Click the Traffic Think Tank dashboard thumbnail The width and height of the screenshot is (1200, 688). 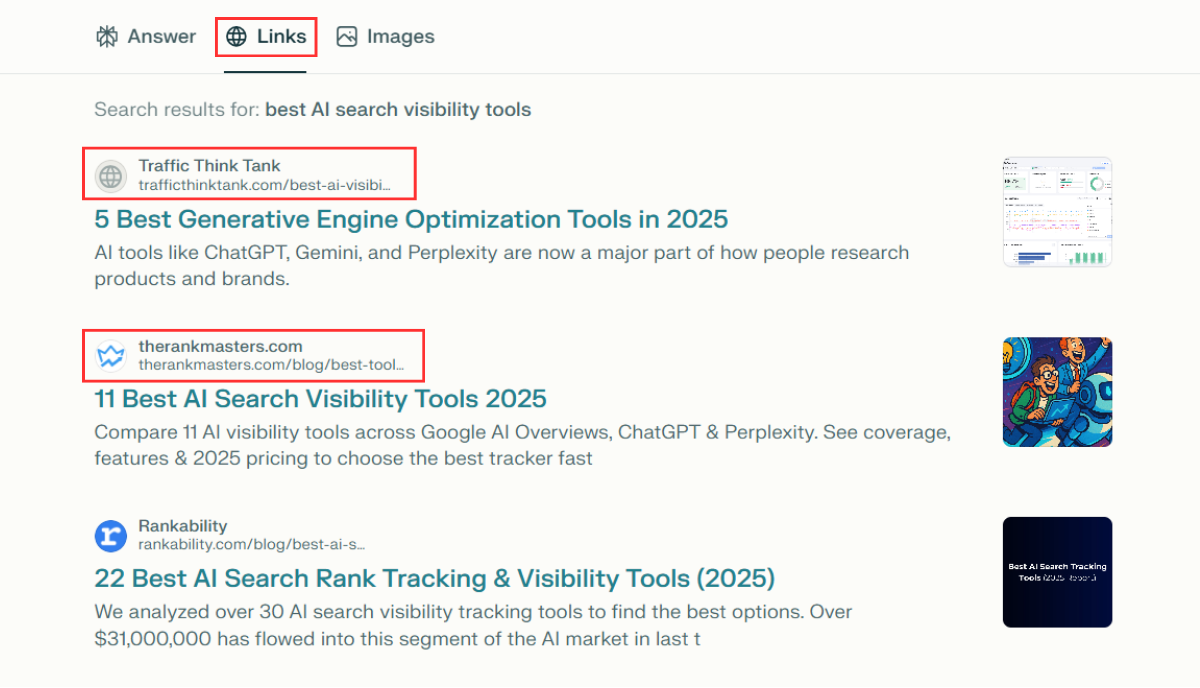click(1057, 212)
